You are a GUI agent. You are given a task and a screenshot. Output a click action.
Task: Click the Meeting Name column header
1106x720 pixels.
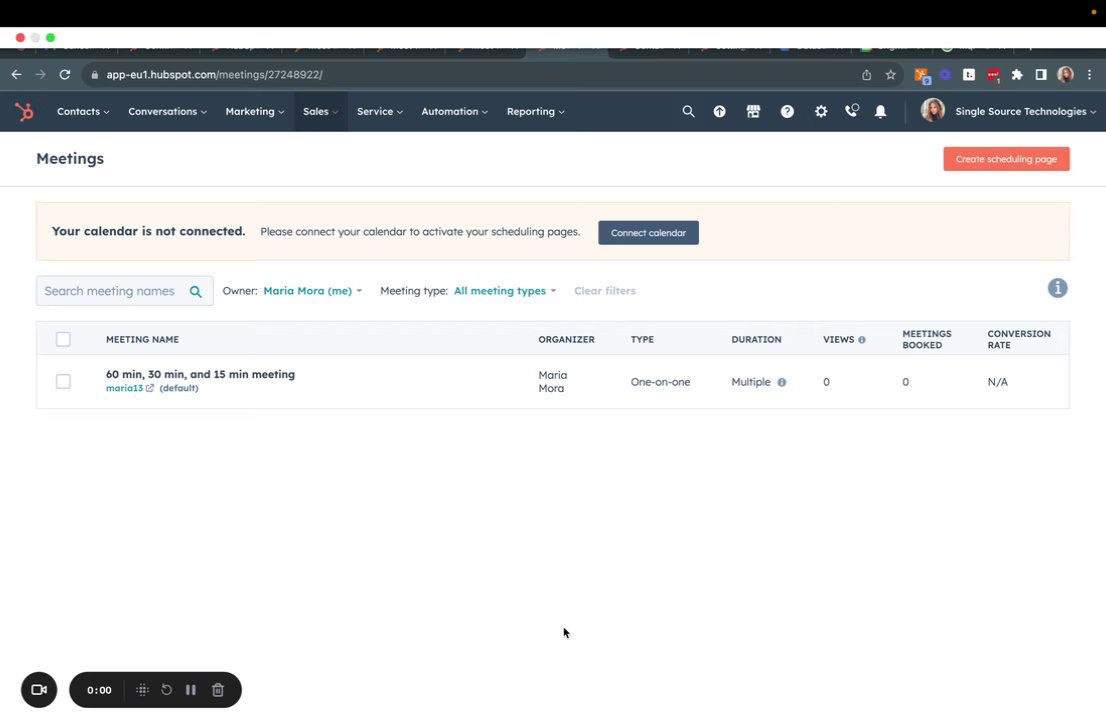[142, 339]
